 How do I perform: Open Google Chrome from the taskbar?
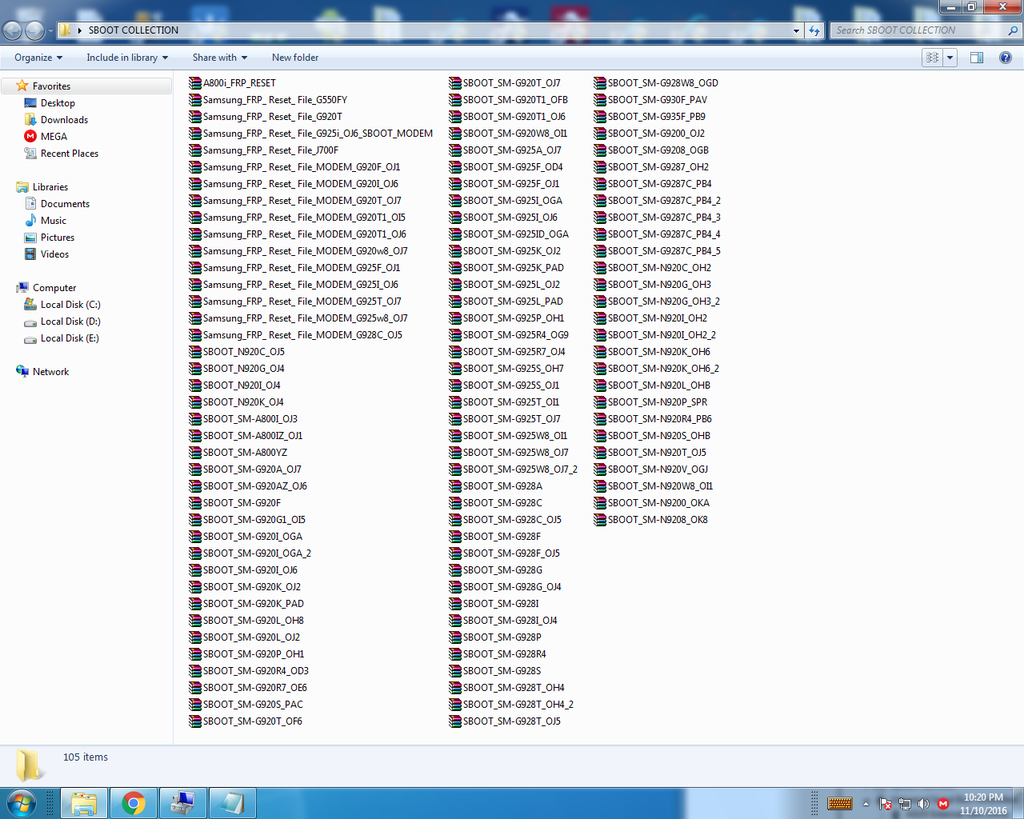(x=134, y=802)
